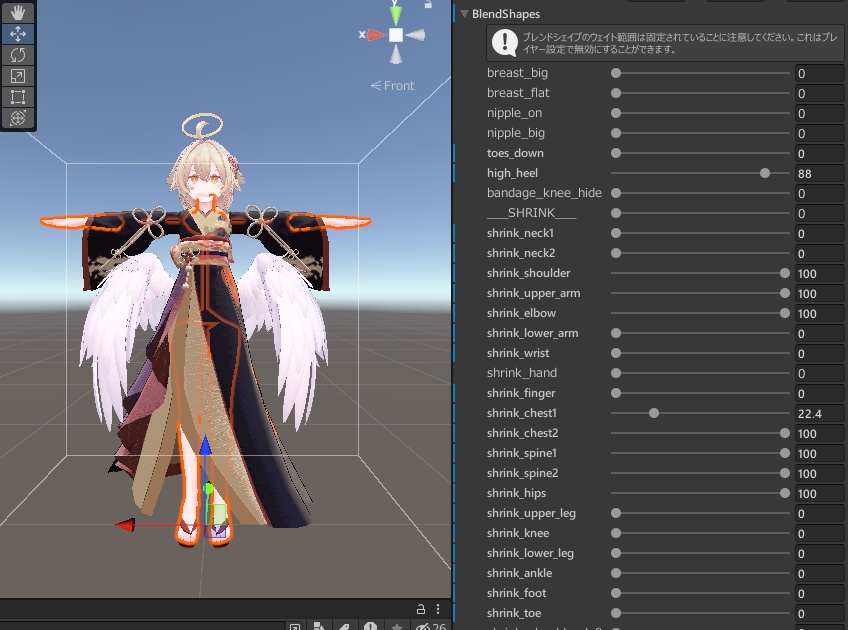Click the shrink_knee slider handle
Viewport: 848px width, 630px height.
(x=616, y=533)
